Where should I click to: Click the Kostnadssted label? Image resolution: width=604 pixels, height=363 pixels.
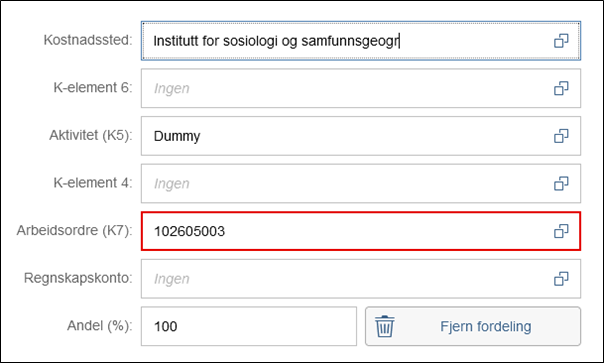tap(88, 40)
